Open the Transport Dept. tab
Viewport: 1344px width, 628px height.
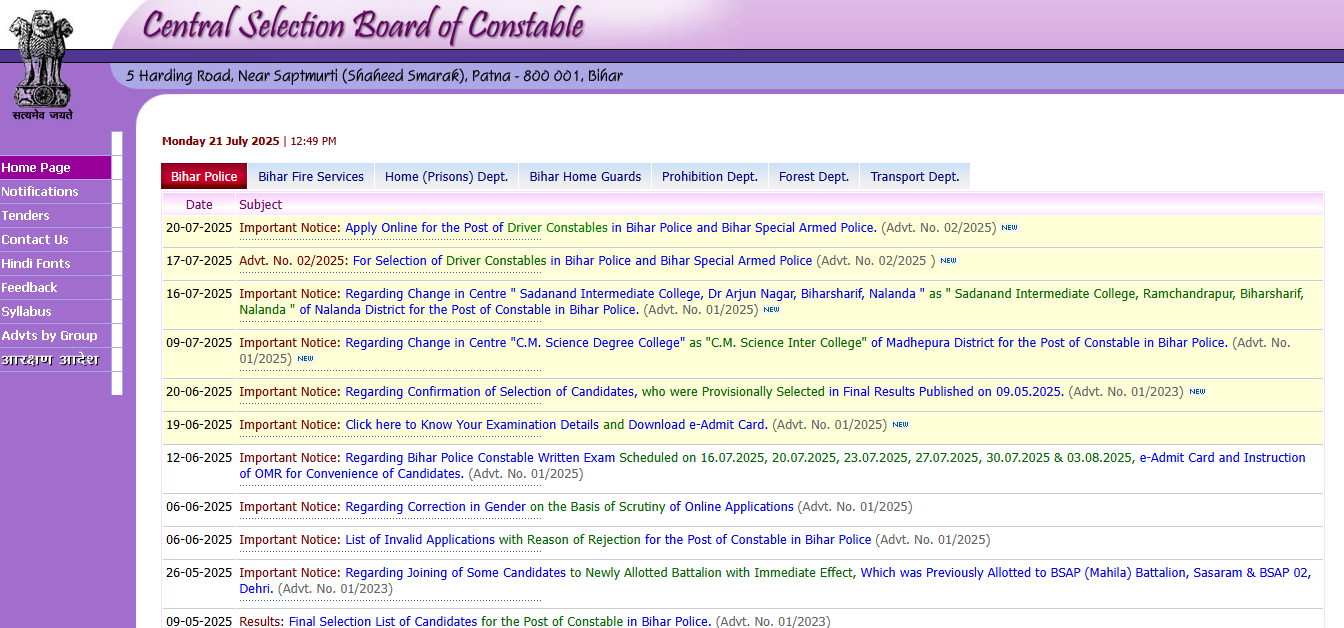pos(914,175)
